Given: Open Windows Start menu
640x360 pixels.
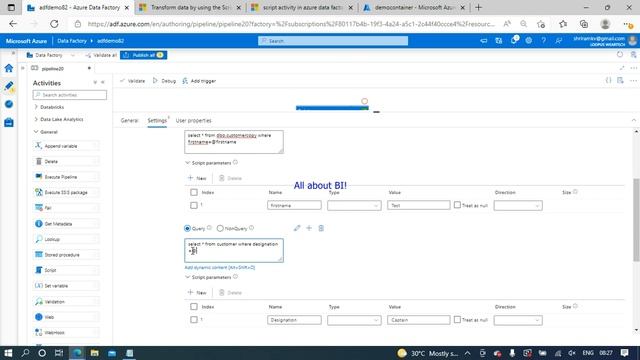Looking at the screenshot, I should 8,353.
